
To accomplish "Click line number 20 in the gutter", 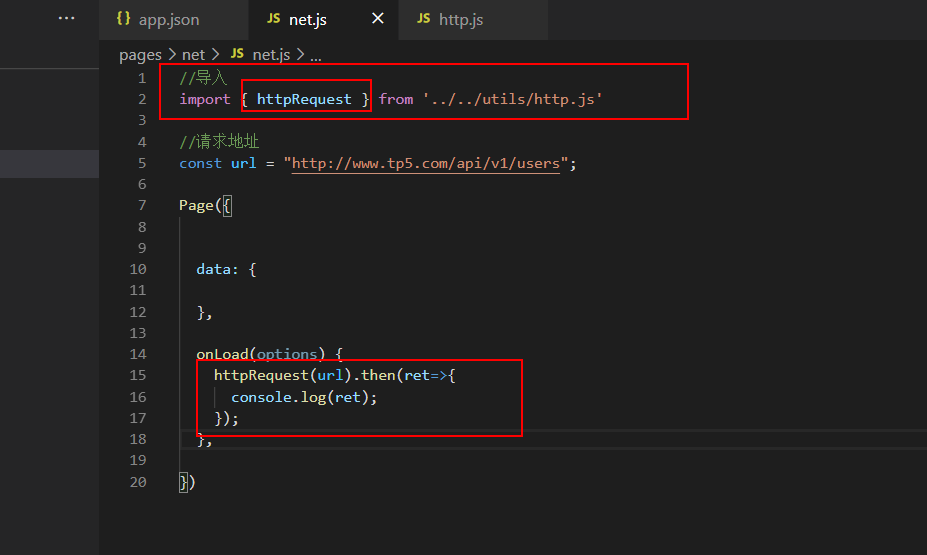I will [x=138, y=482].
